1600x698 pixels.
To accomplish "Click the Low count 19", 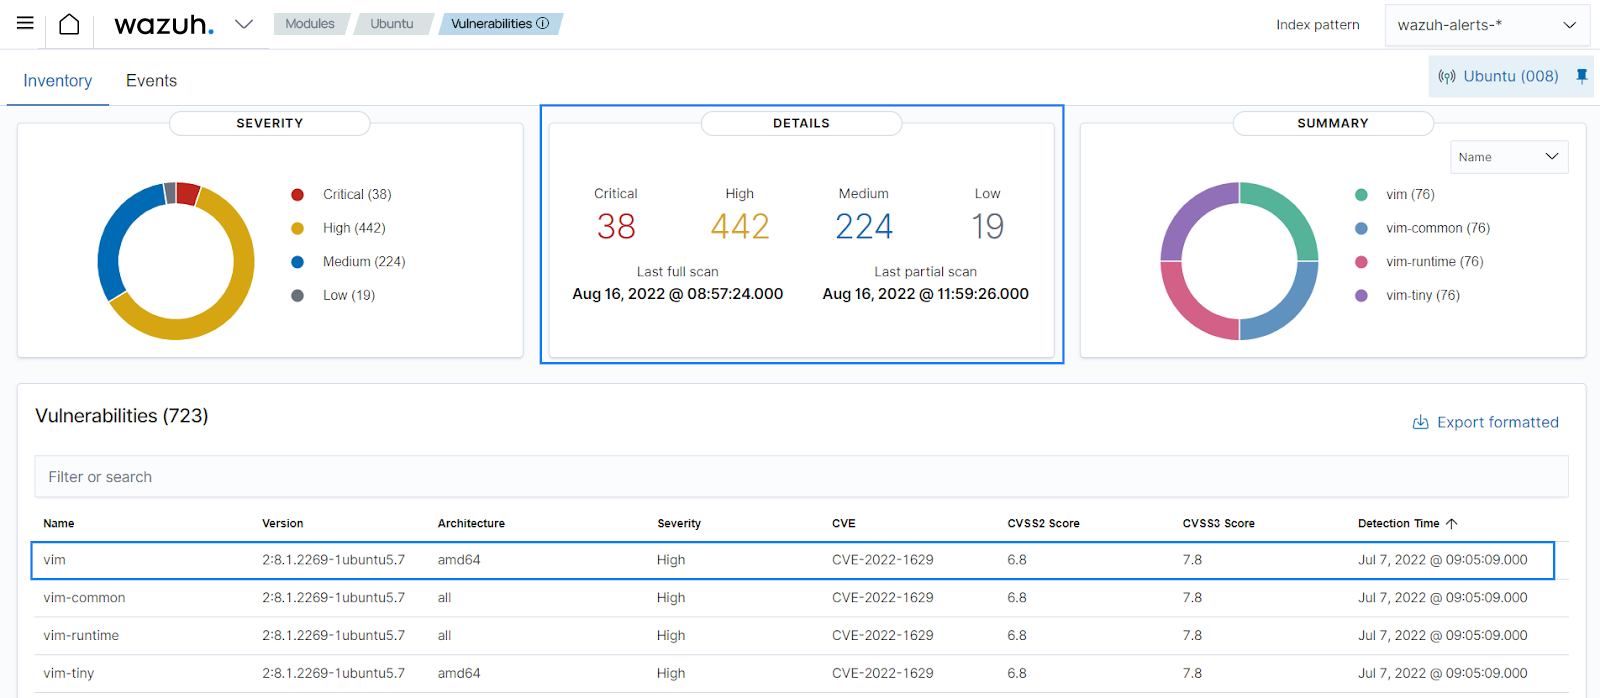I will coord(988,227).
